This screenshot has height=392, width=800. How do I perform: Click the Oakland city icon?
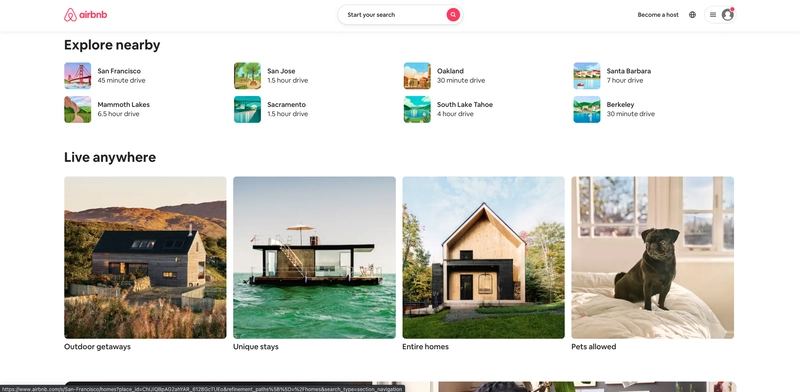(417, 76)
